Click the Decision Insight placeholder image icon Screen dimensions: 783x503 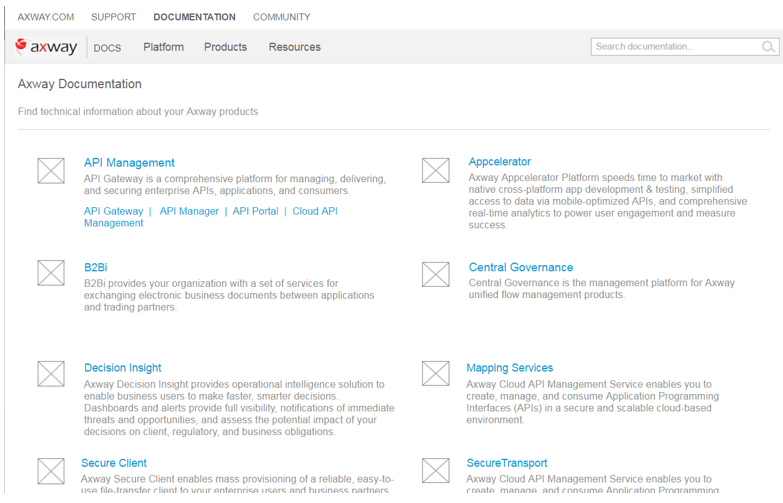51,374
